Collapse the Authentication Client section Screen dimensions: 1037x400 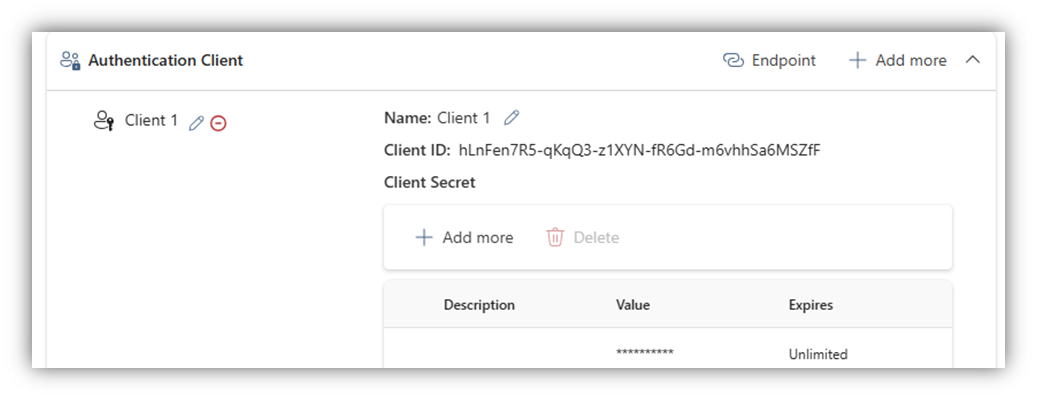click(972, 60)
